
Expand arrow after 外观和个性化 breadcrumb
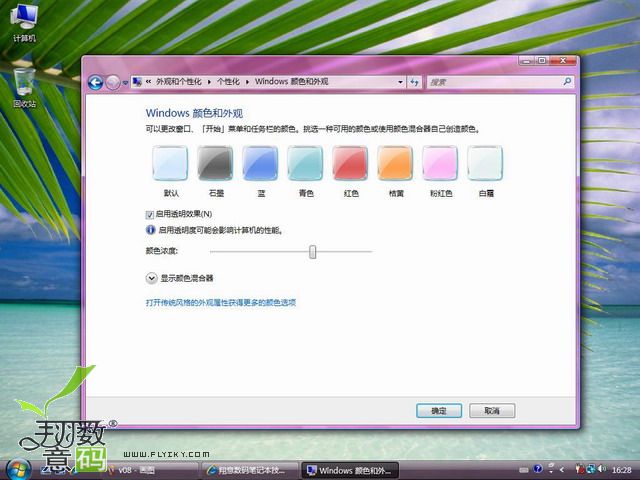coord(209,82)
